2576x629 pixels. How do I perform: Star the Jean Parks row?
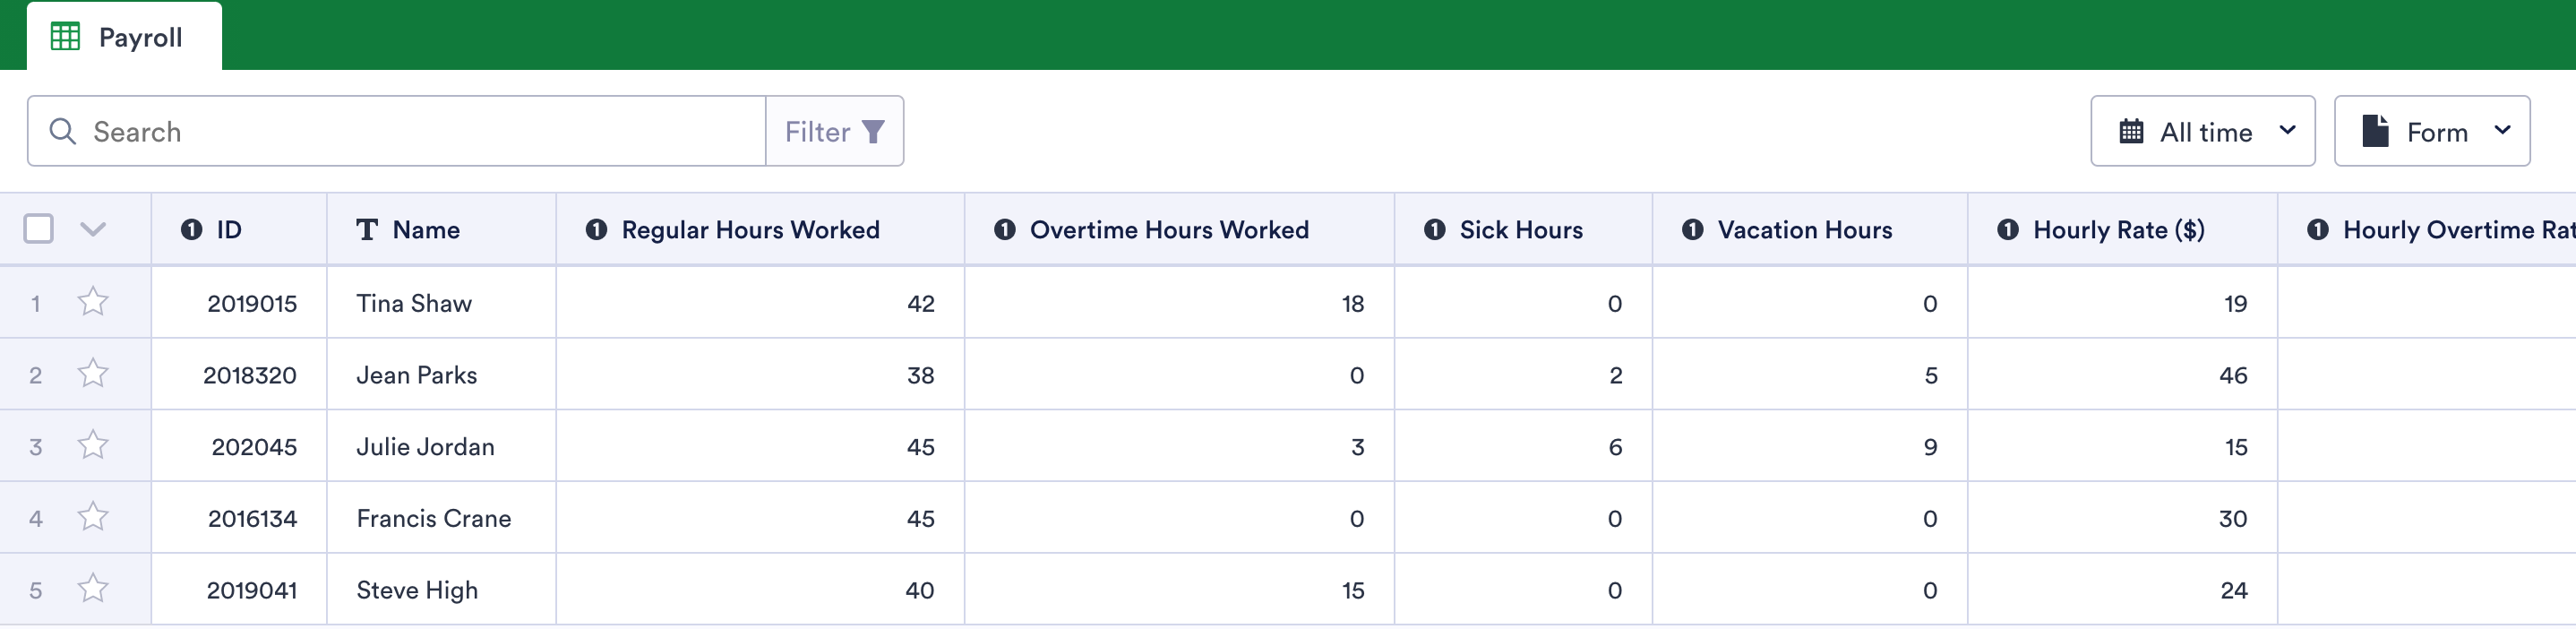(93, 373)
